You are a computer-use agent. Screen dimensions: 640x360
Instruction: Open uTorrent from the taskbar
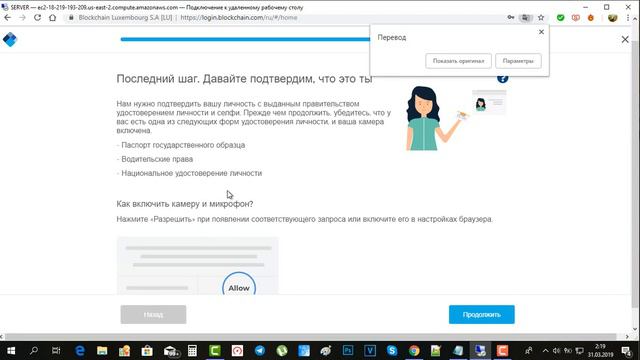[x=282, y=351]
